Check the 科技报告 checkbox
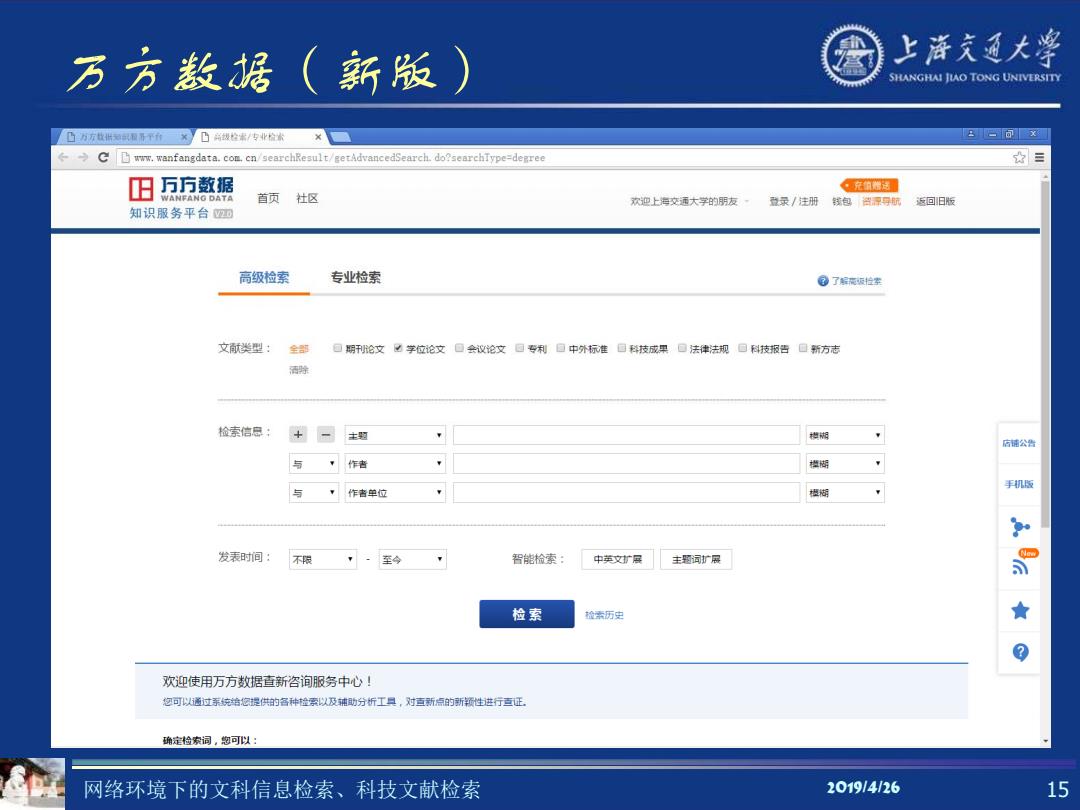The image size is (1080, 810). [742, 348]
